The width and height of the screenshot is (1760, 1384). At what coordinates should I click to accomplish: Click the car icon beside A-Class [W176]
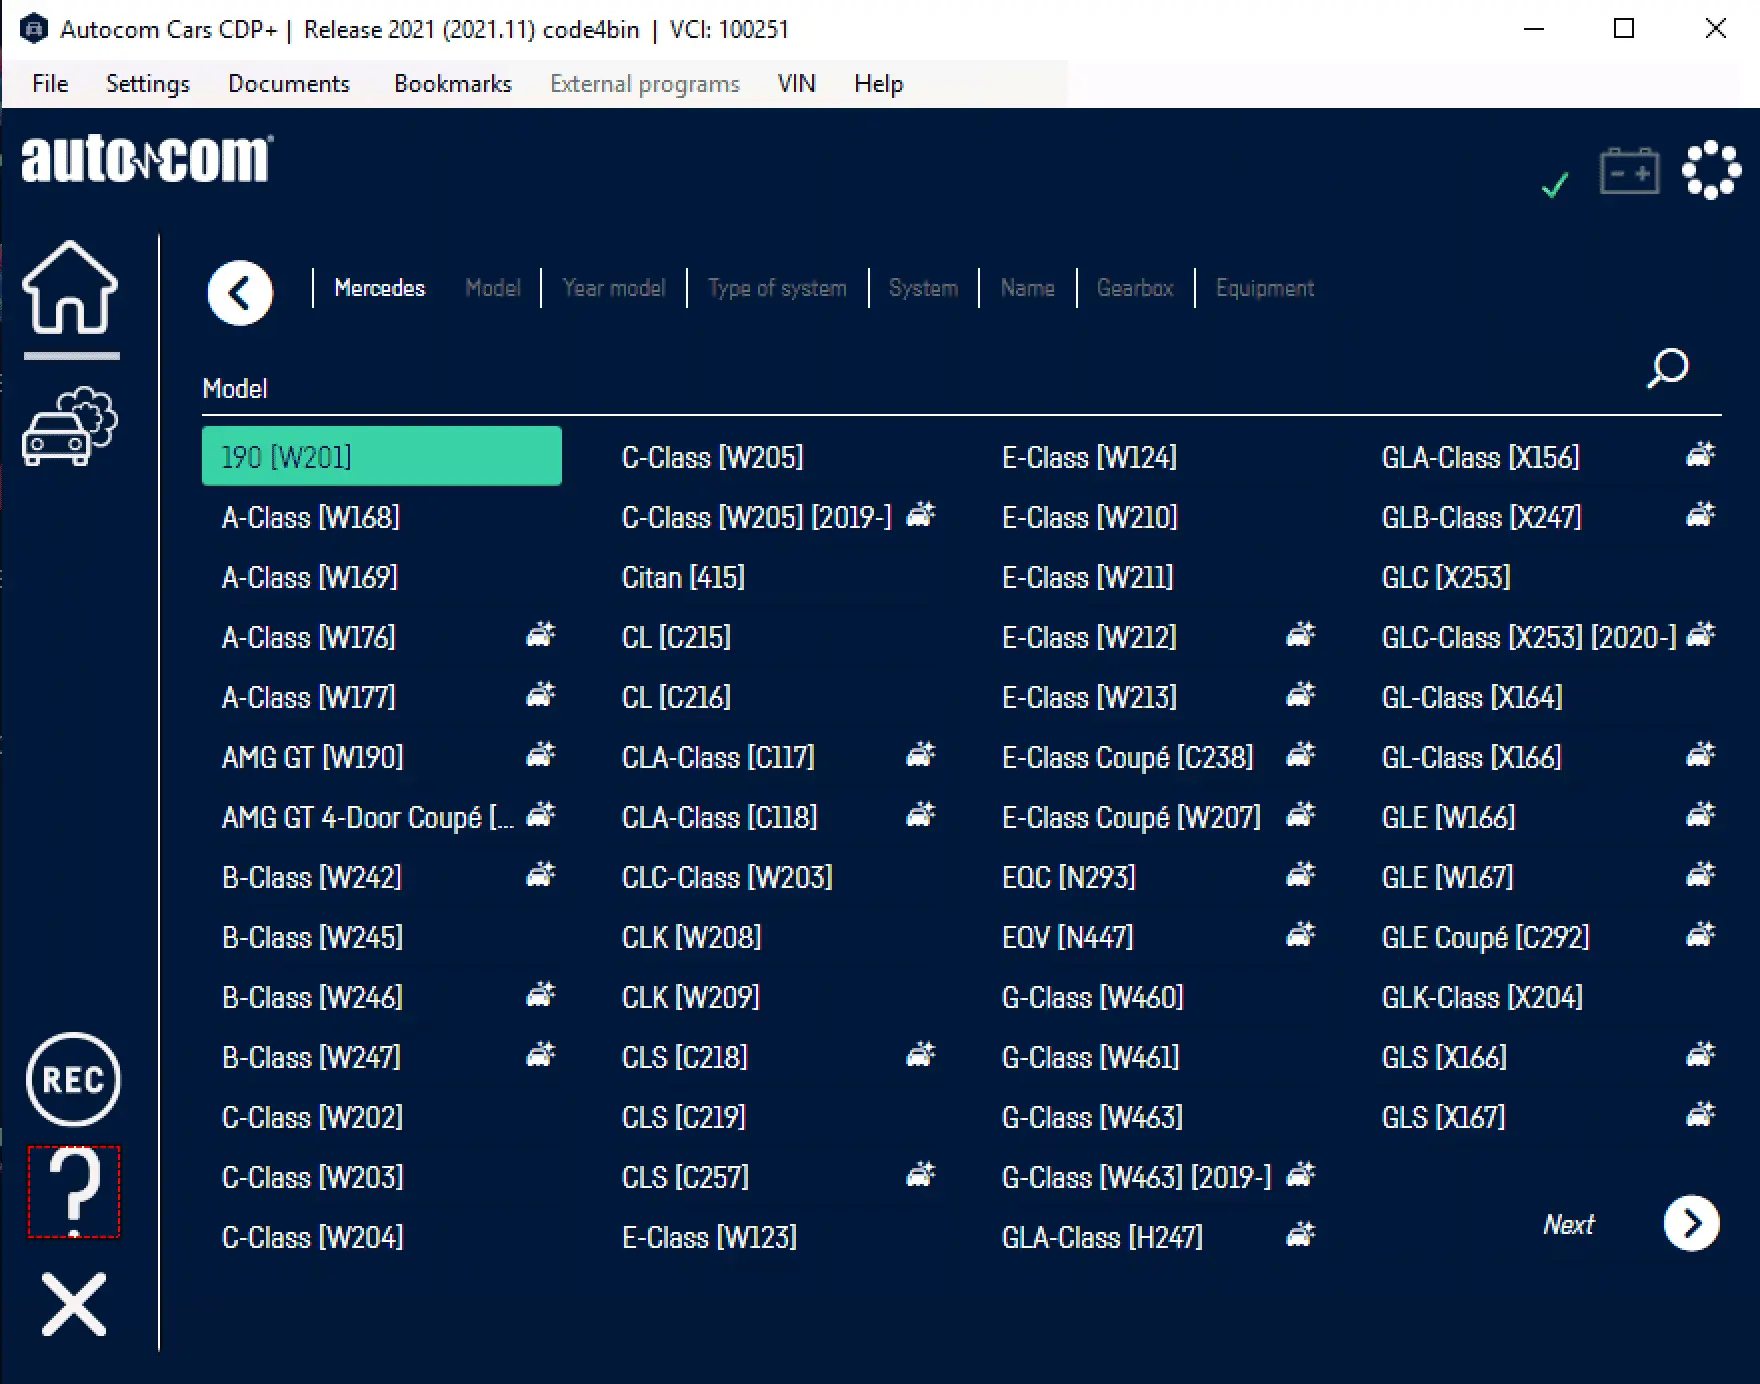point(541,635)
